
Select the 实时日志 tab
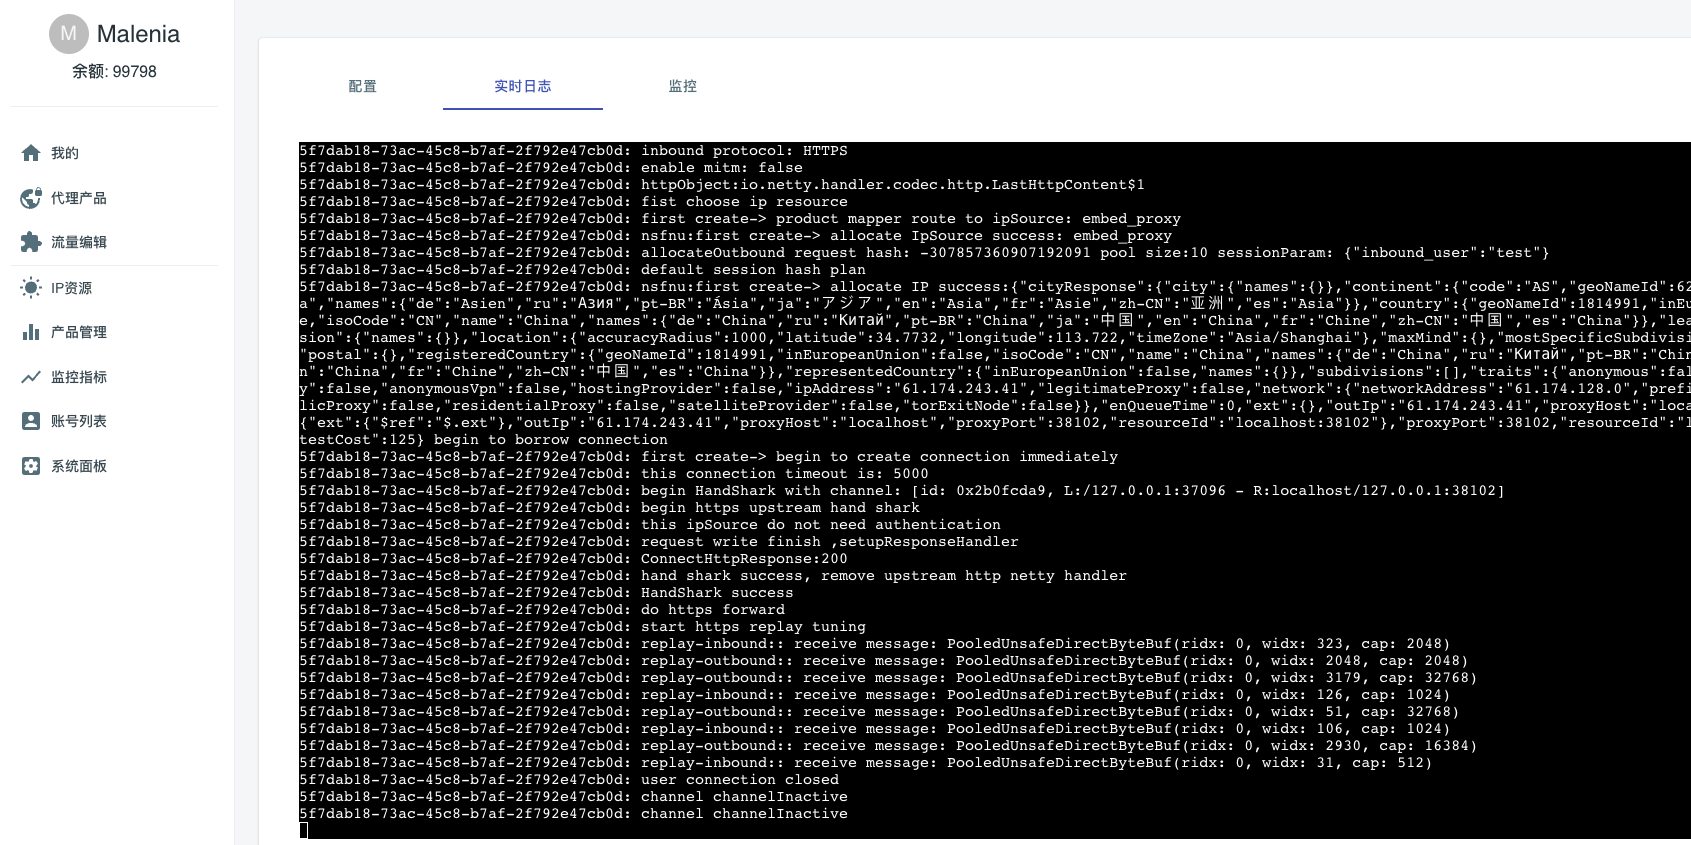(x=523, y=87)
